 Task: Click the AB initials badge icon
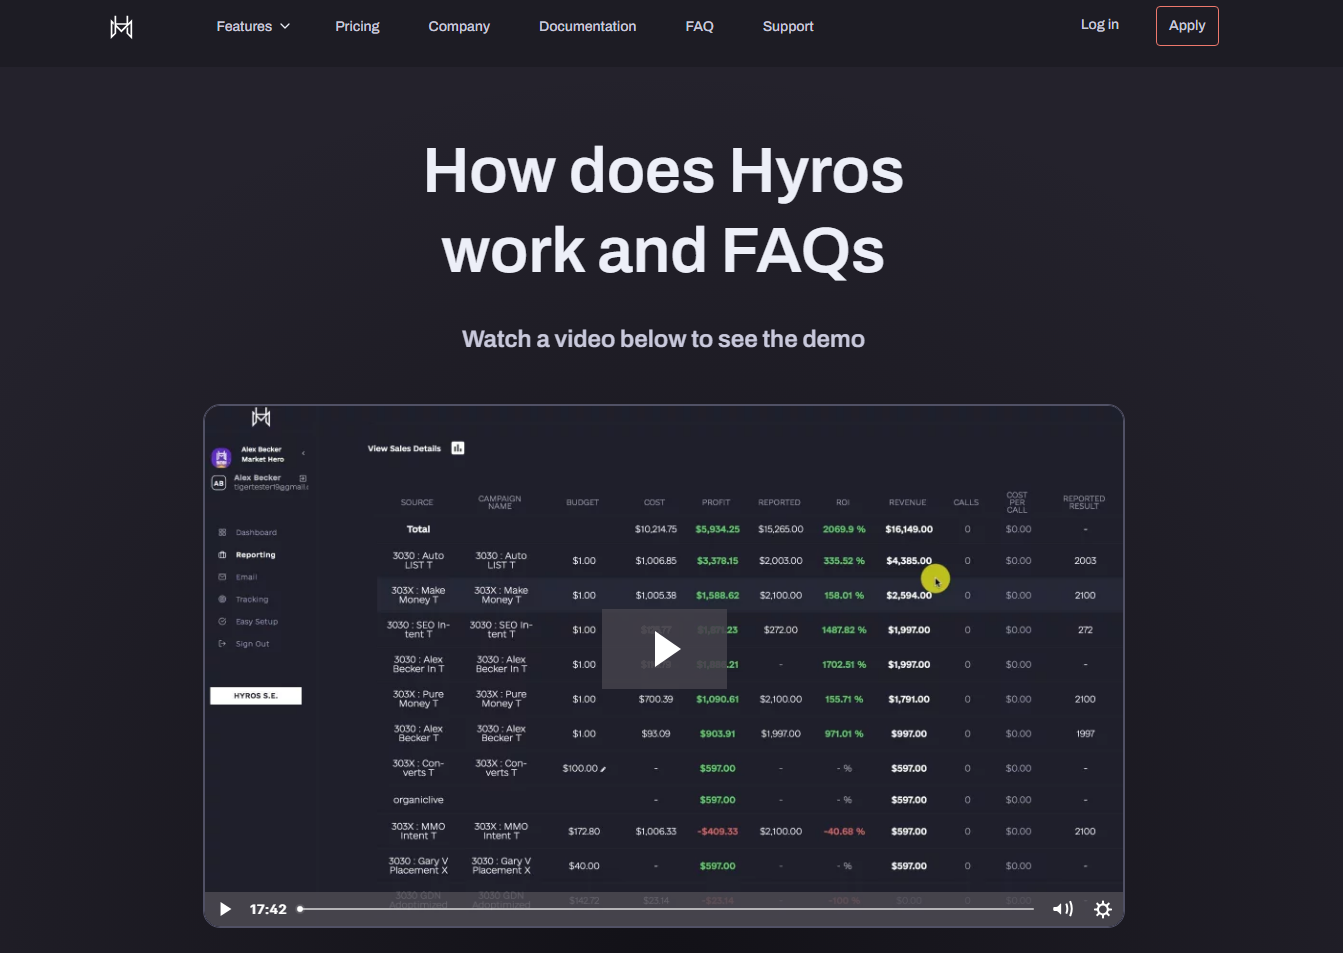(219, 483)
